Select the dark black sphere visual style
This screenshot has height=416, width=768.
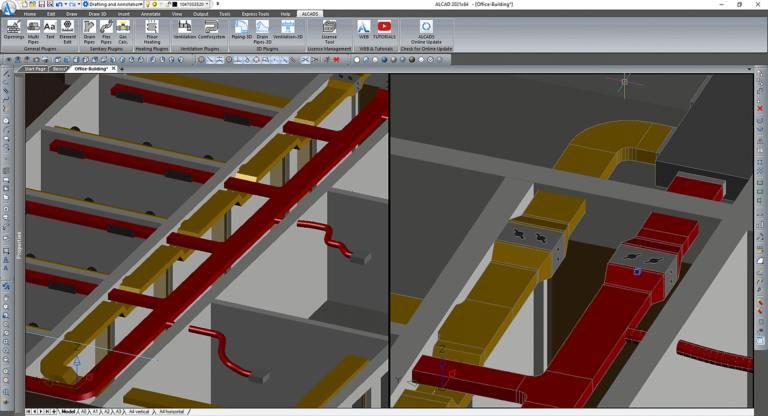click(412, 60)
